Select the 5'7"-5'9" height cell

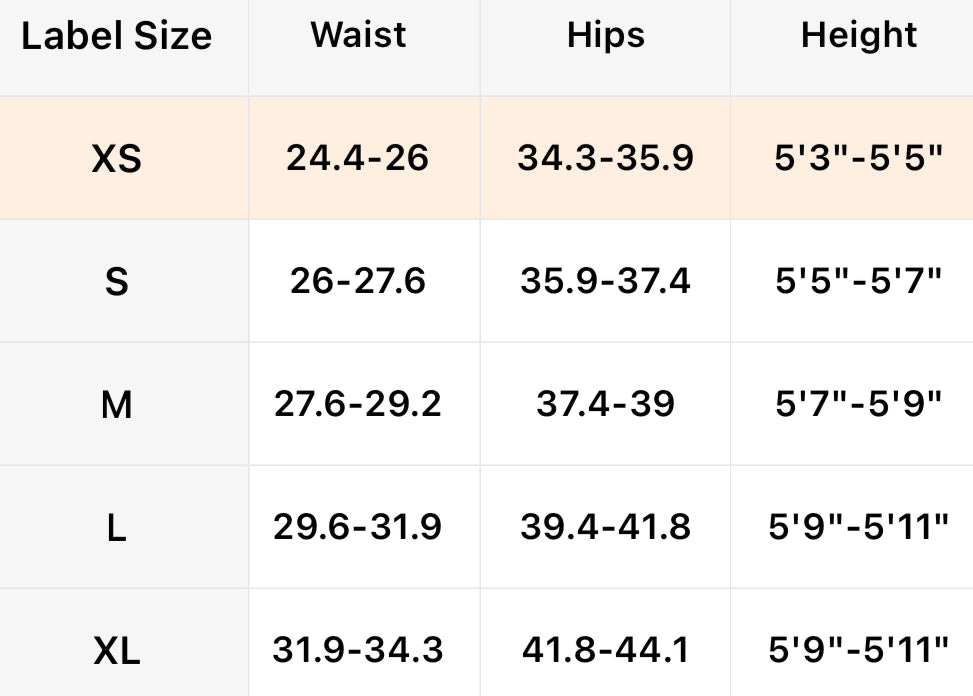pyautogui.click(x=858, y=404)
